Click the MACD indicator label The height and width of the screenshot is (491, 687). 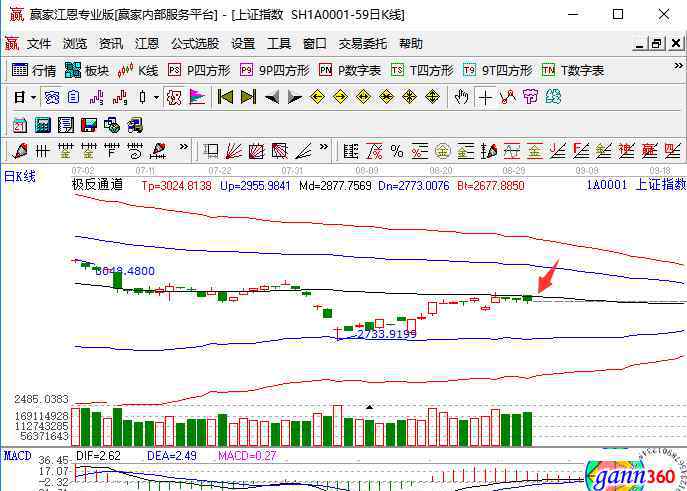[x=18, y=456]
